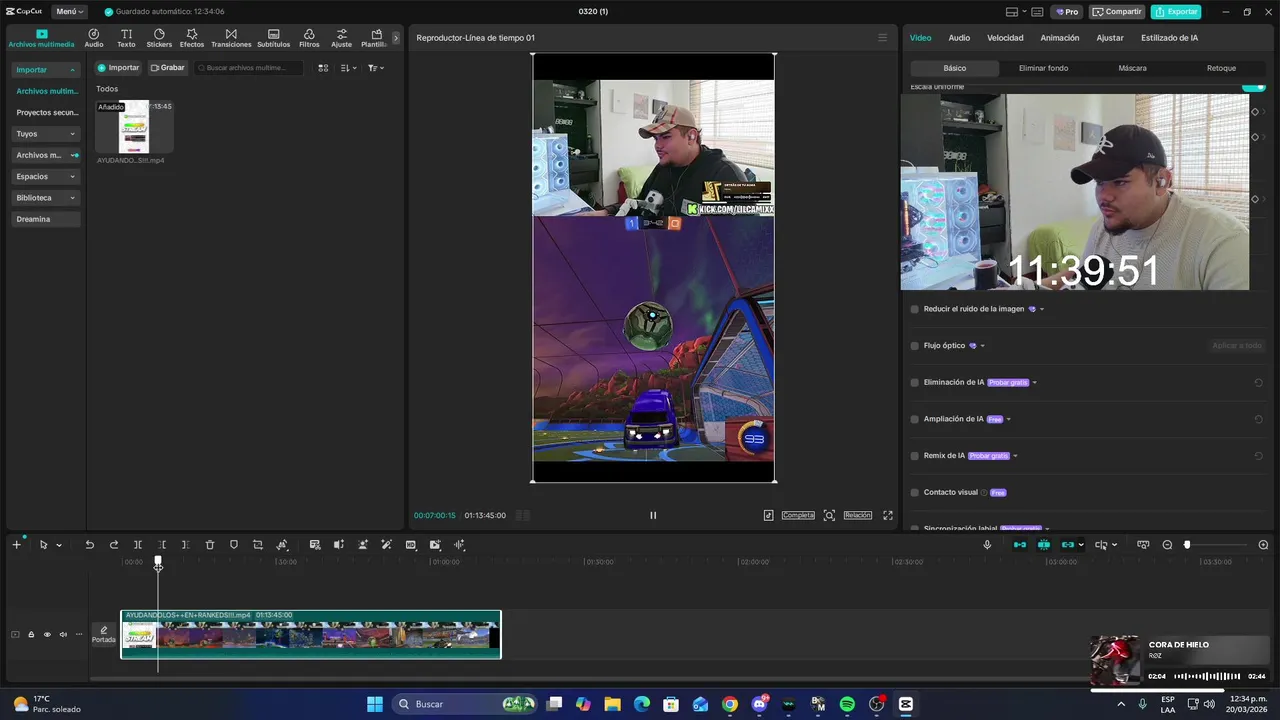The width and height of the screenshot is (1280, 720).
Task: Click the Pro upgrade button
Action: click(1068, 12)
